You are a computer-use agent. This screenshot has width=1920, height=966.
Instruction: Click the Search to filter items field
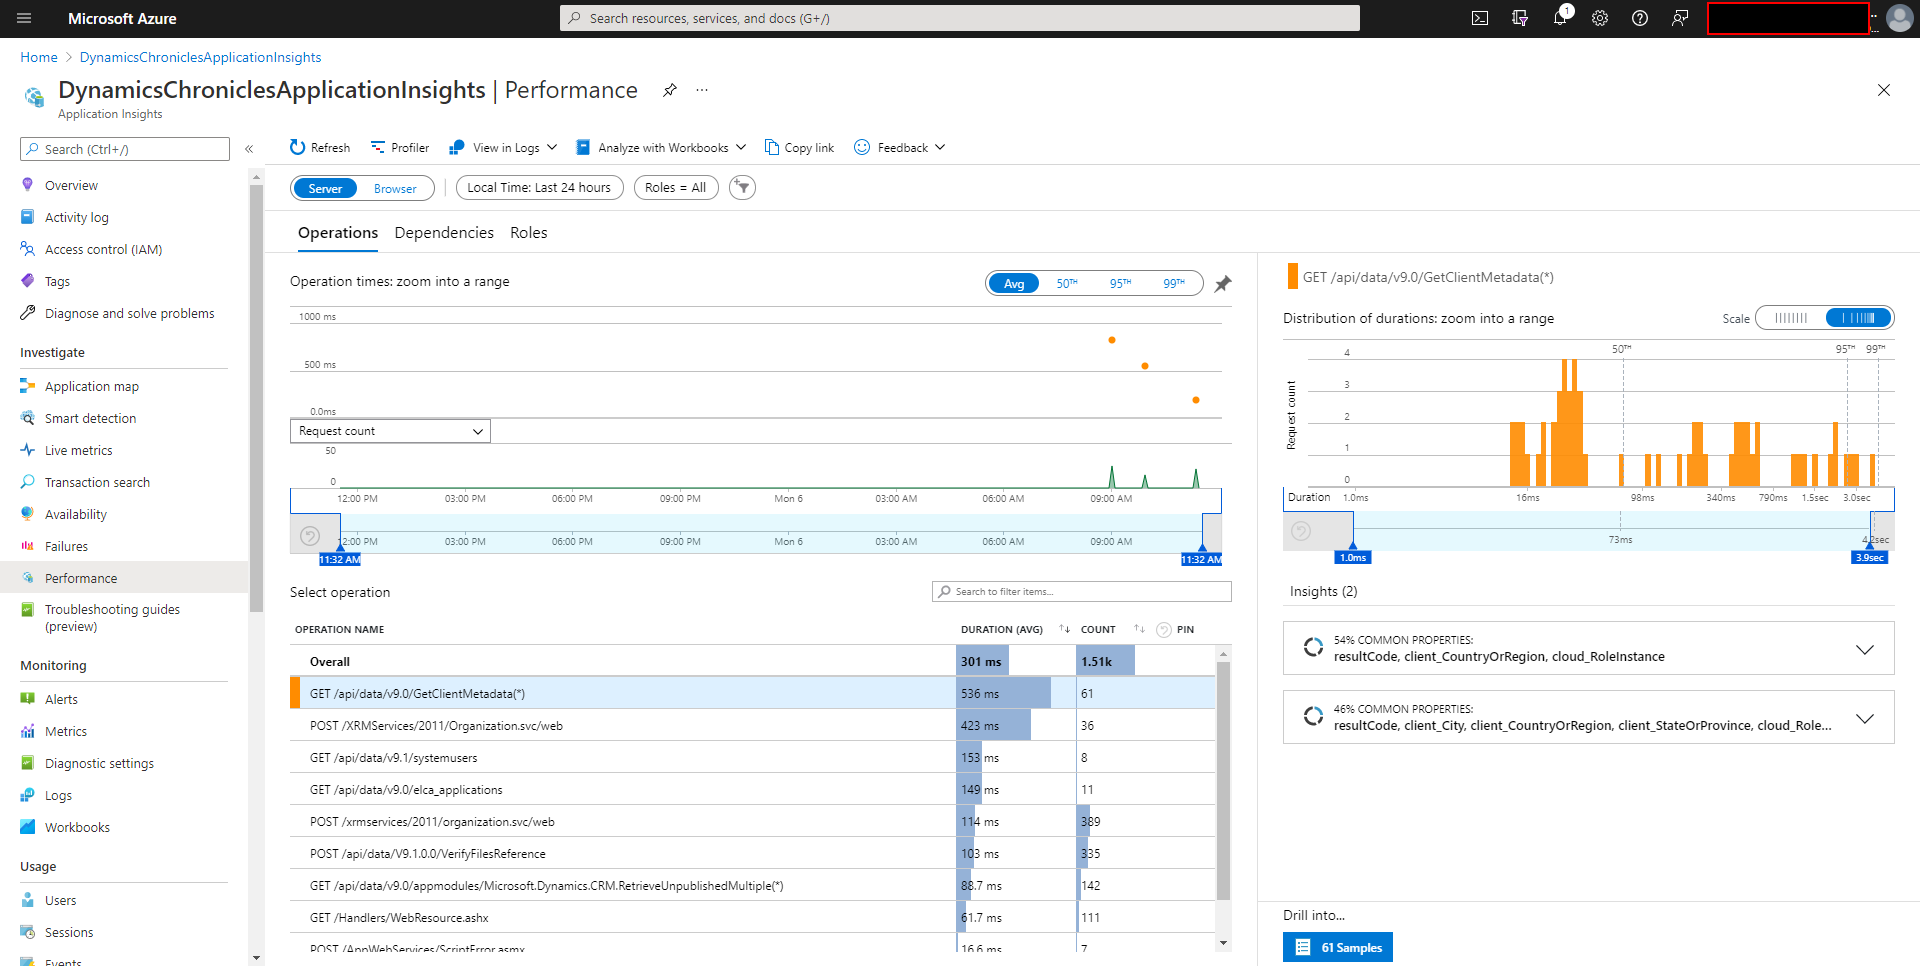coord(1080,591)
